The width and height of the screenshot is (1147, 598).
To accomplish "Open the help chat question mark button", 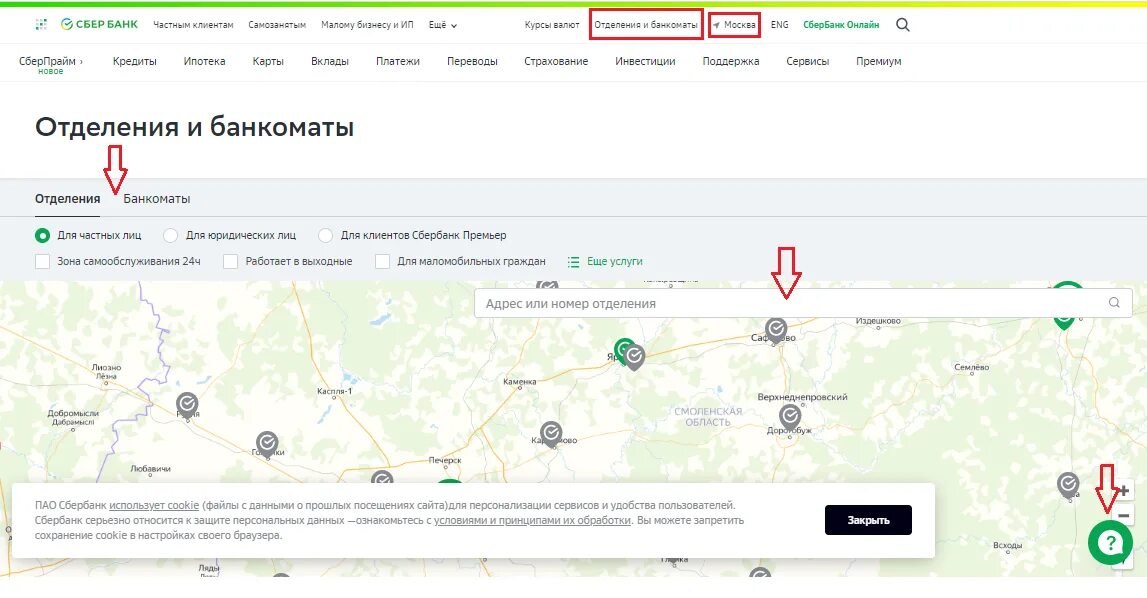I will click(x=1110, y=542).
